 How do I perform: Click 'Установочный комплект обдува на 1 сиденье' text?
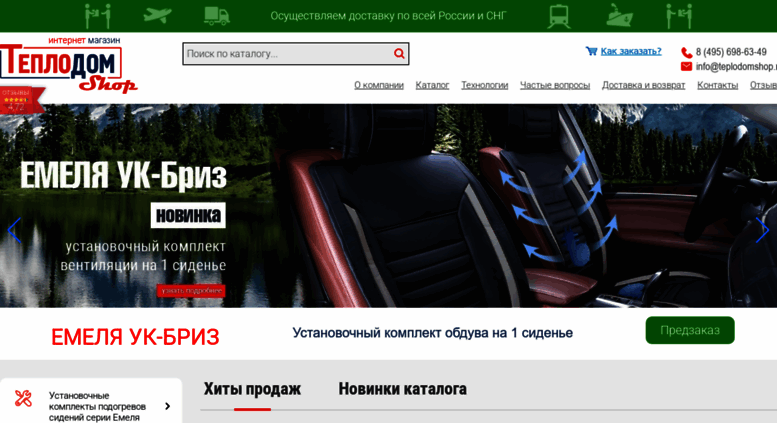(x=432, y=333)
